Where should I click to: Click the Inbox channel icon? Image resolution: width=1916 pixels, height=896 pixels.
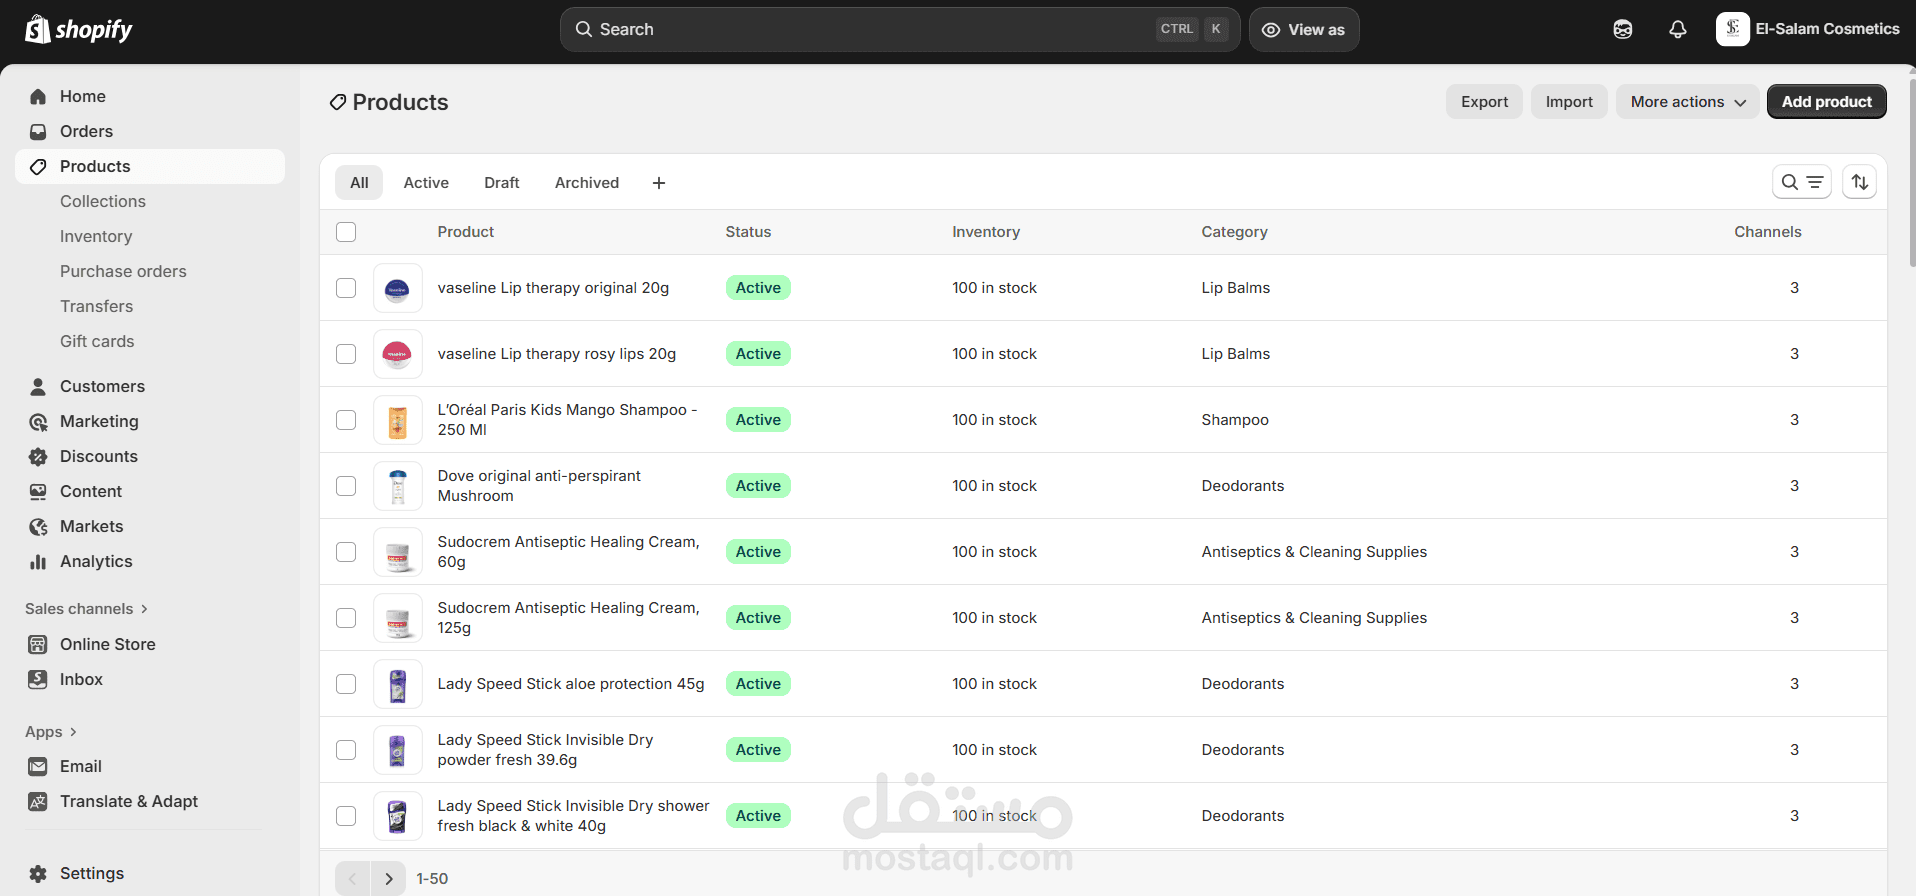click(x=38, y=679)
